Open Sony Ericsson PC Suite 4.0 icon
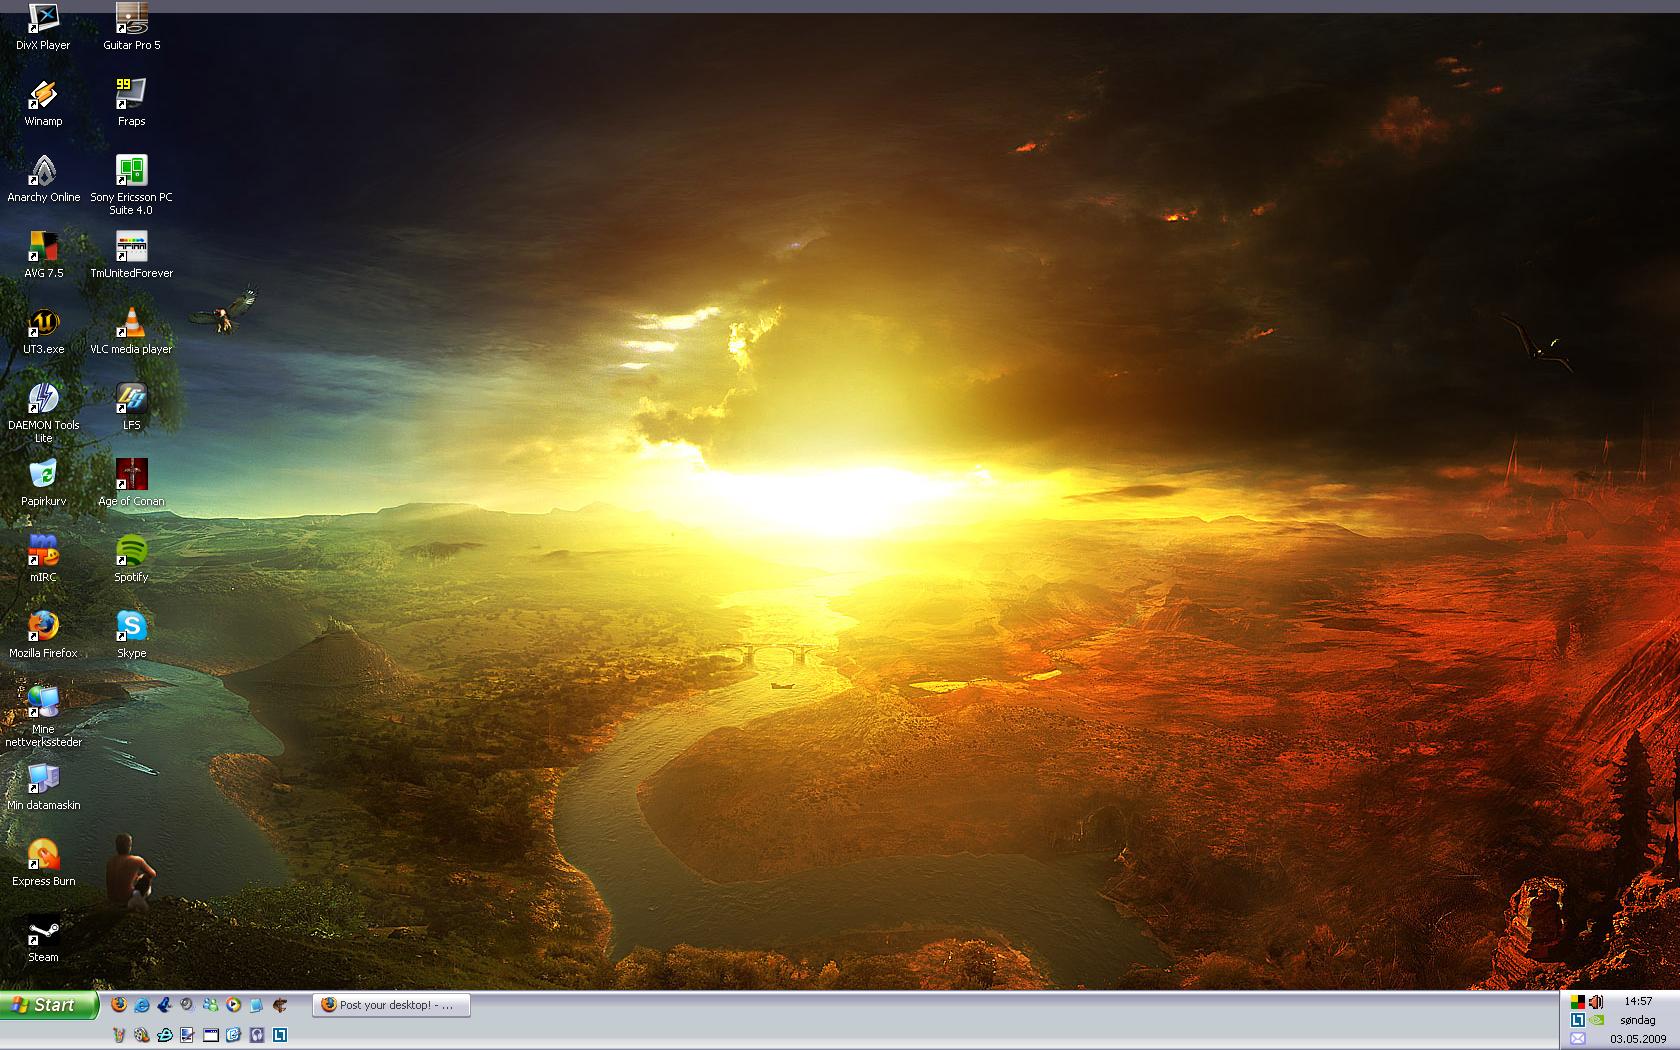1680x1050 pixels. coord(131,185)
